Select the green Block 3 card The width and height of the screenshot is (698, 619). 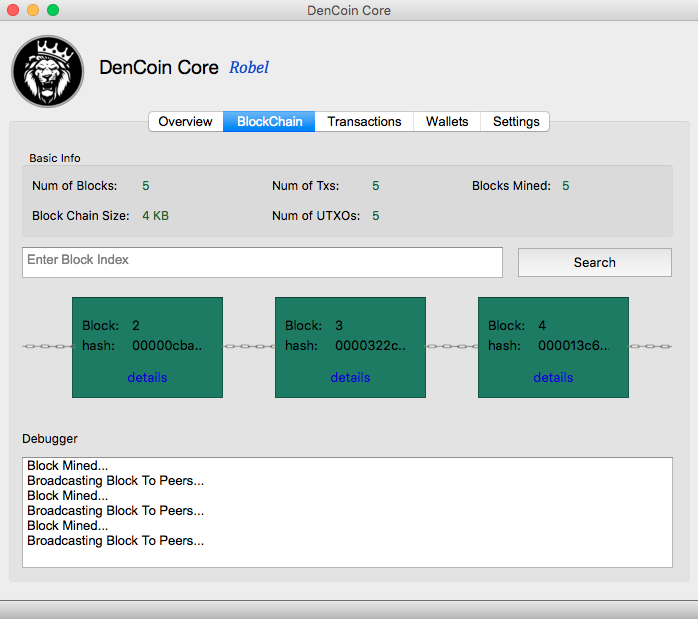tap(350, 310)
